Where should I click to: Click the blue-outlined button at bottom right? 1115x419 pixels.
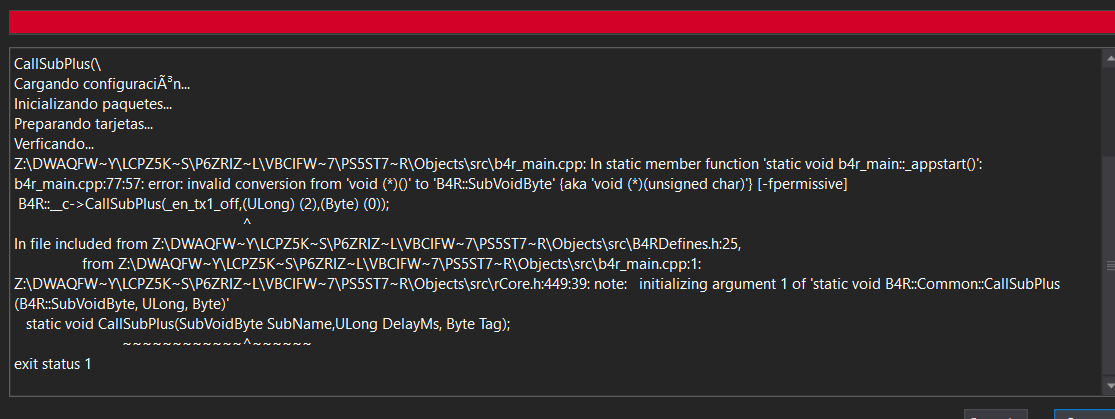[1085, 414]
